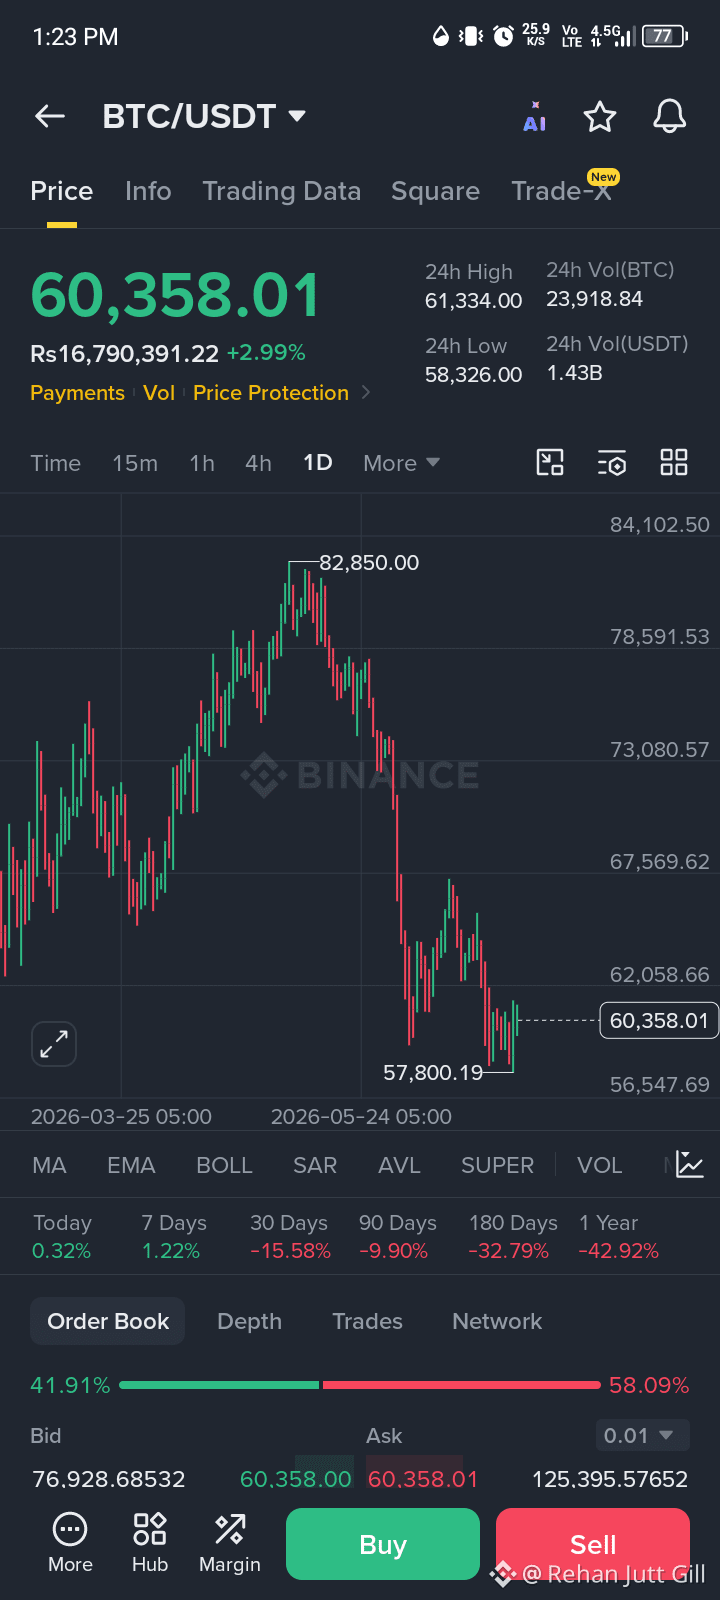Viewport: 720px width, 1600px height.
Task: Toggle the EMA indicator
Action: pos(132,1165)
